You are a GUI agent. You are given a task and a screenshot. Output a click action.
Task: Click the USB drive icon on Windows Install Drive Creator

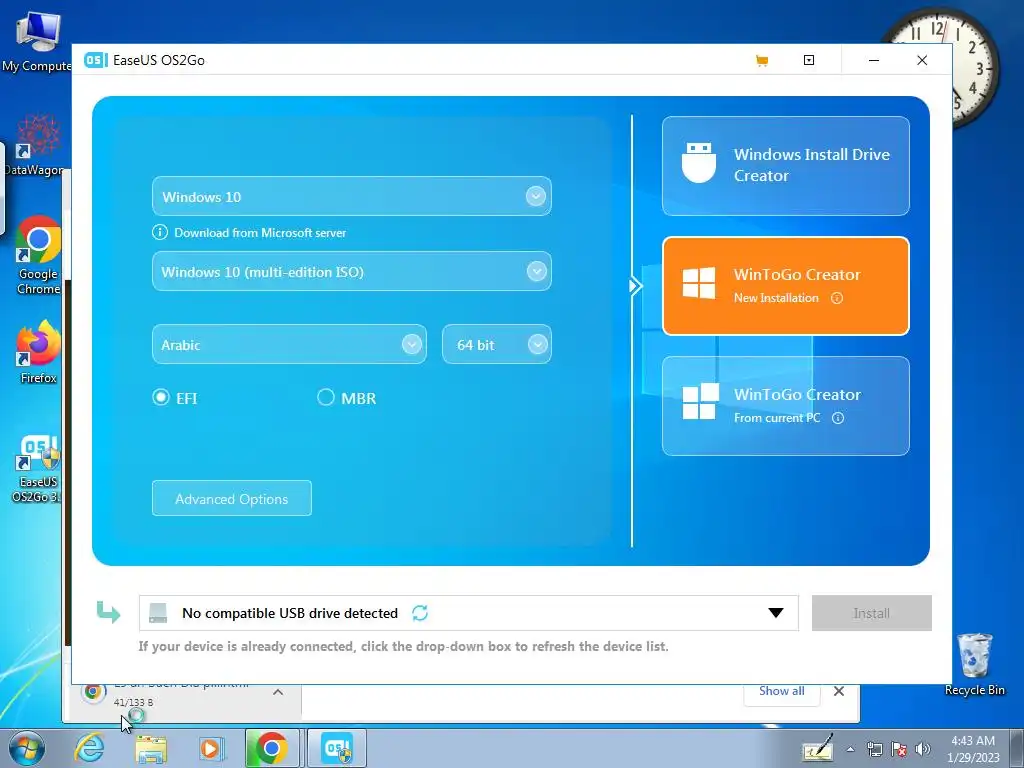699,163
